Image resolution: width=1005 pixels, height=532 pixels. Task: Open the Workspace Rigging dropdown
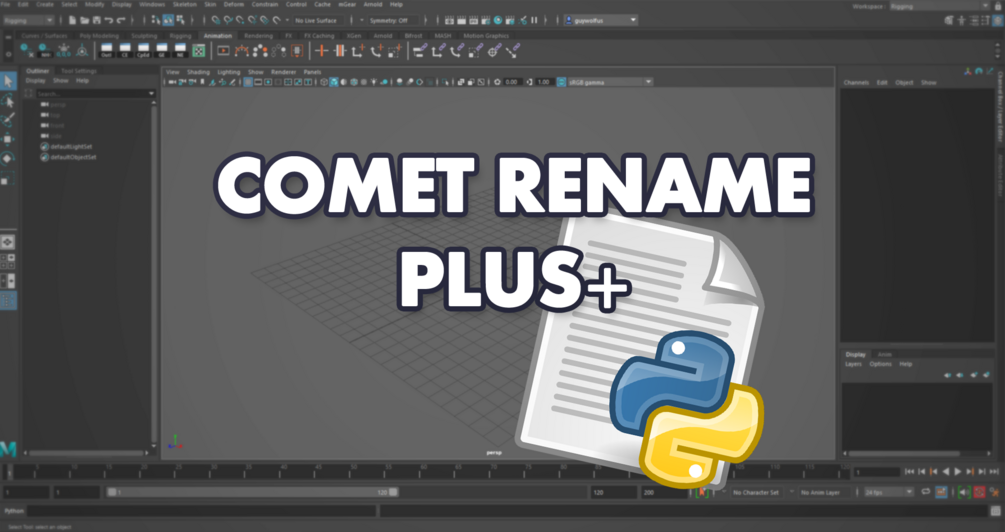coord(939,6)
